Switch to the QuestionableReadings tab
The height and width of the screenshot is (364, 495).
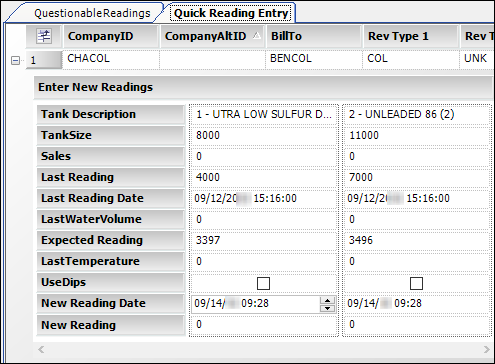pyautogui.click(x=92, y=13)
